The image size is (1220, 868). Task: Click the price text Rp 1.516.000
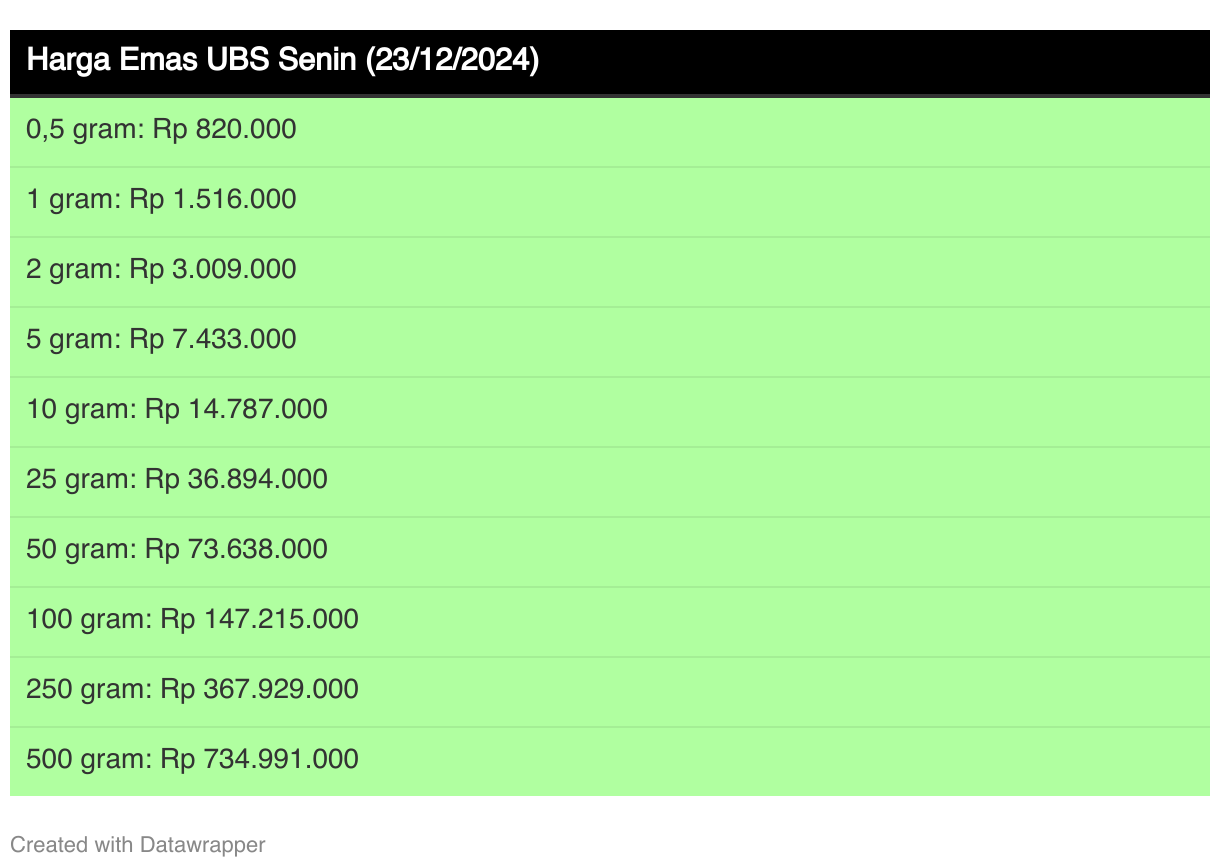(213, 199)
